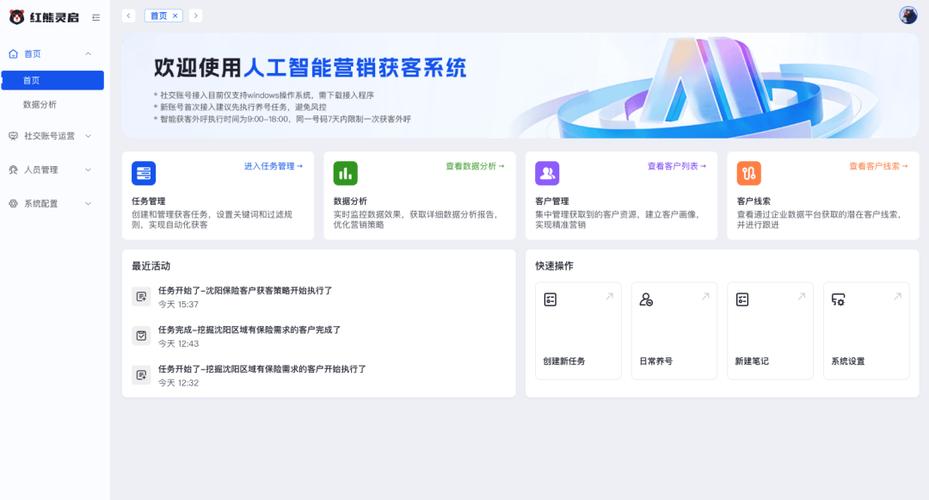Open the 社交账号运营 sidebar menu
929x500 pixels.
(x=50, y=136)
